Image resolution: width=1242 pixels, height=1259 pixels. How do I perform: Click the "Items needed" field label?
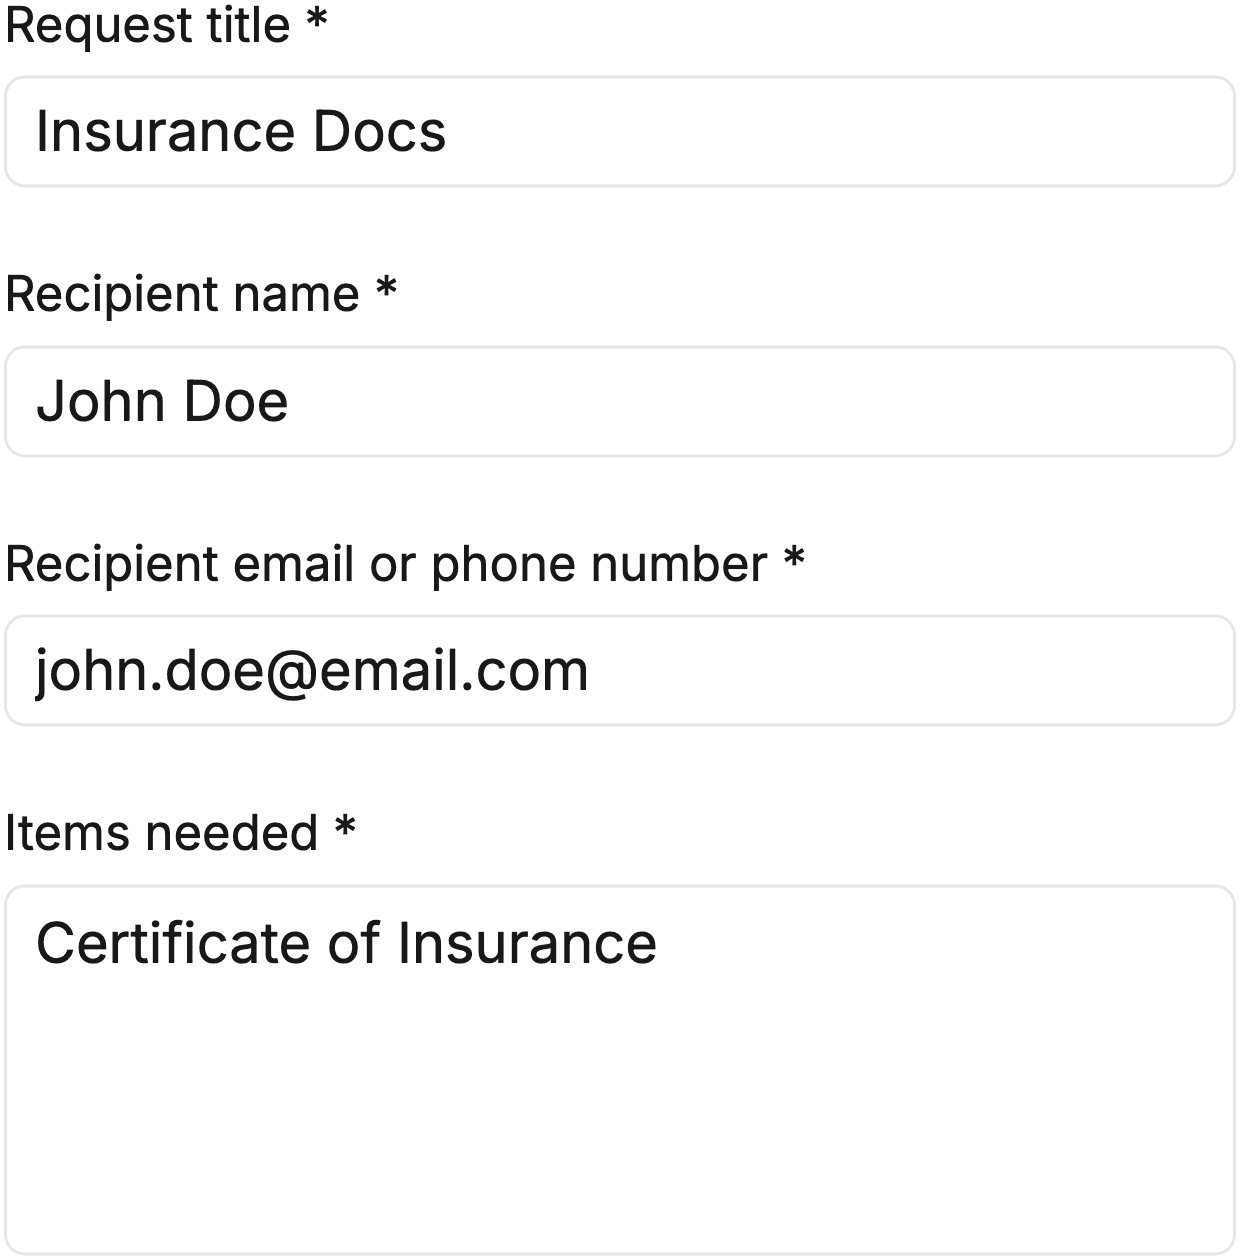(x=161, y=833)
